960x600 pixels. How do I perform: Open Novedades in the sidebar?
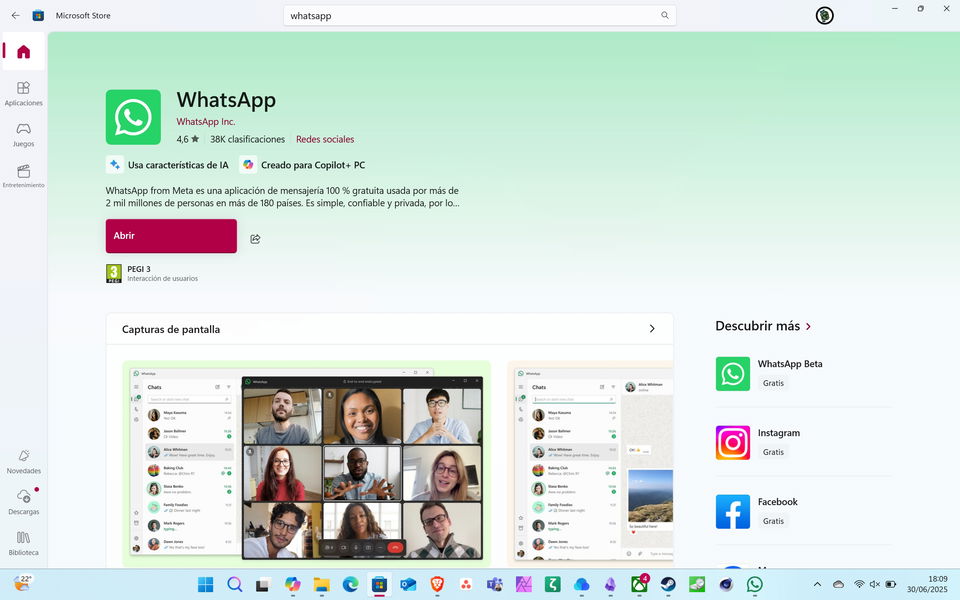[x=23, y=461]
